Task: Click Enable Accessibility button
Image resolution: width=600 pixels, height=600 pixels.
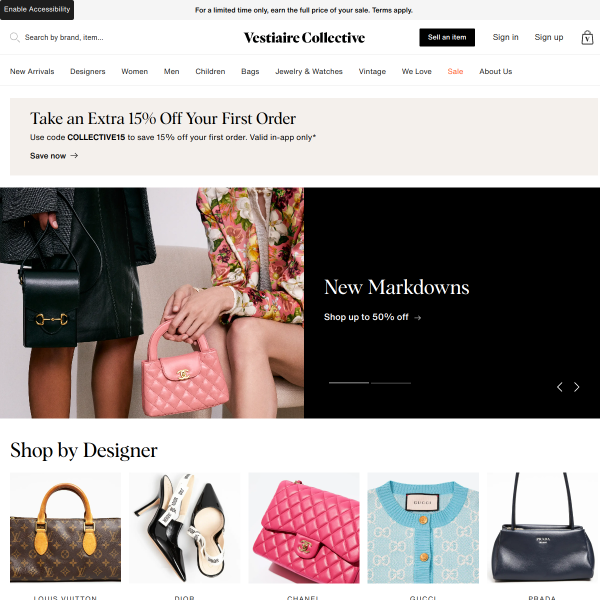Action: click(x=37, y=10)
